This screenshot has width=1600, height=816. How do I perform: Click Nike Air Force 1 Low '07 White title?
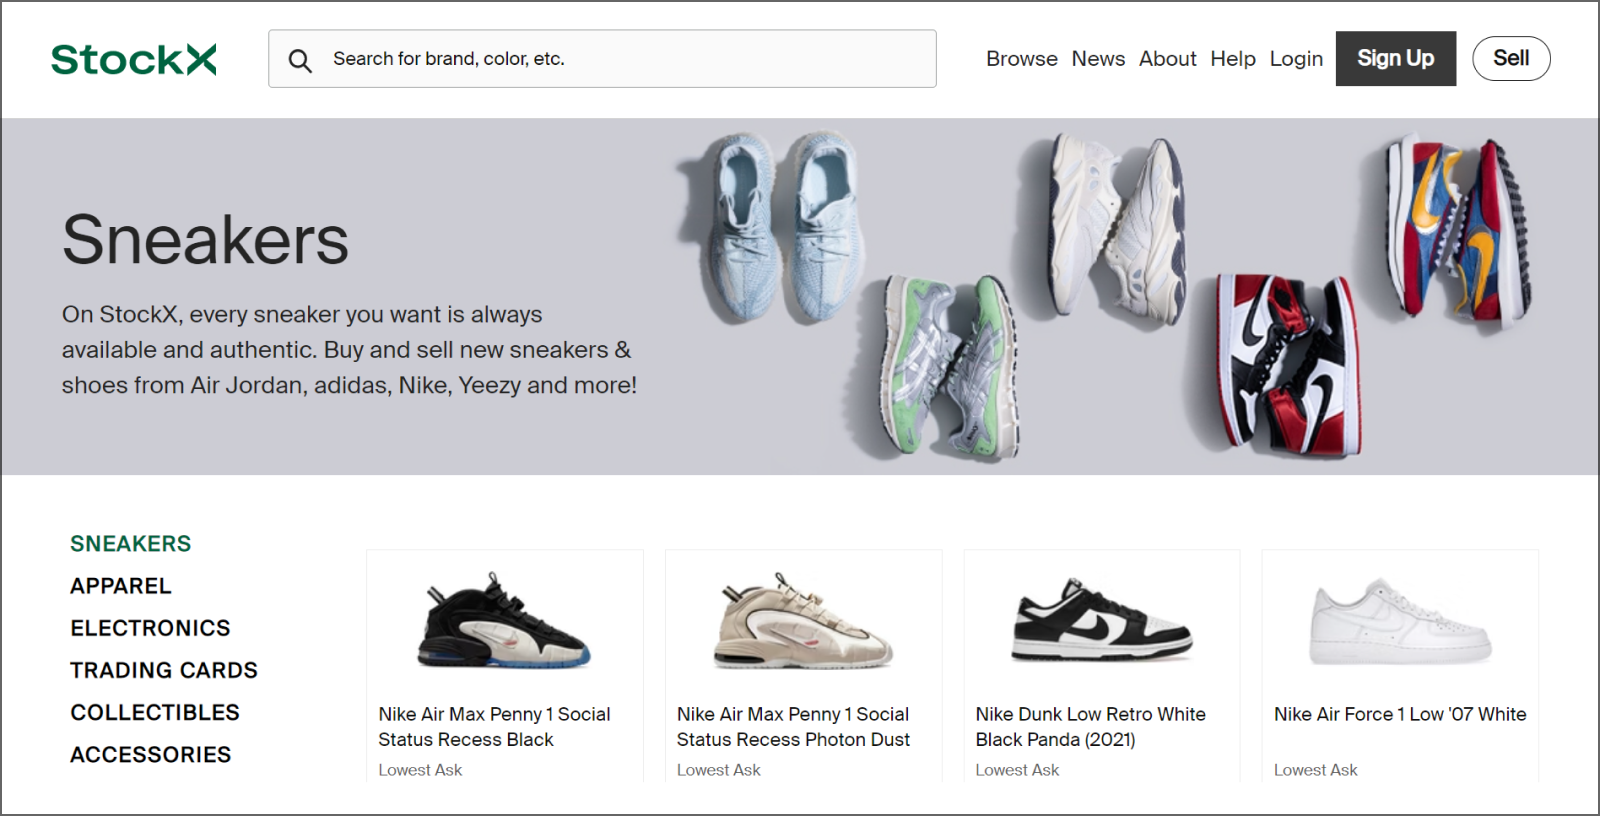1400,714
